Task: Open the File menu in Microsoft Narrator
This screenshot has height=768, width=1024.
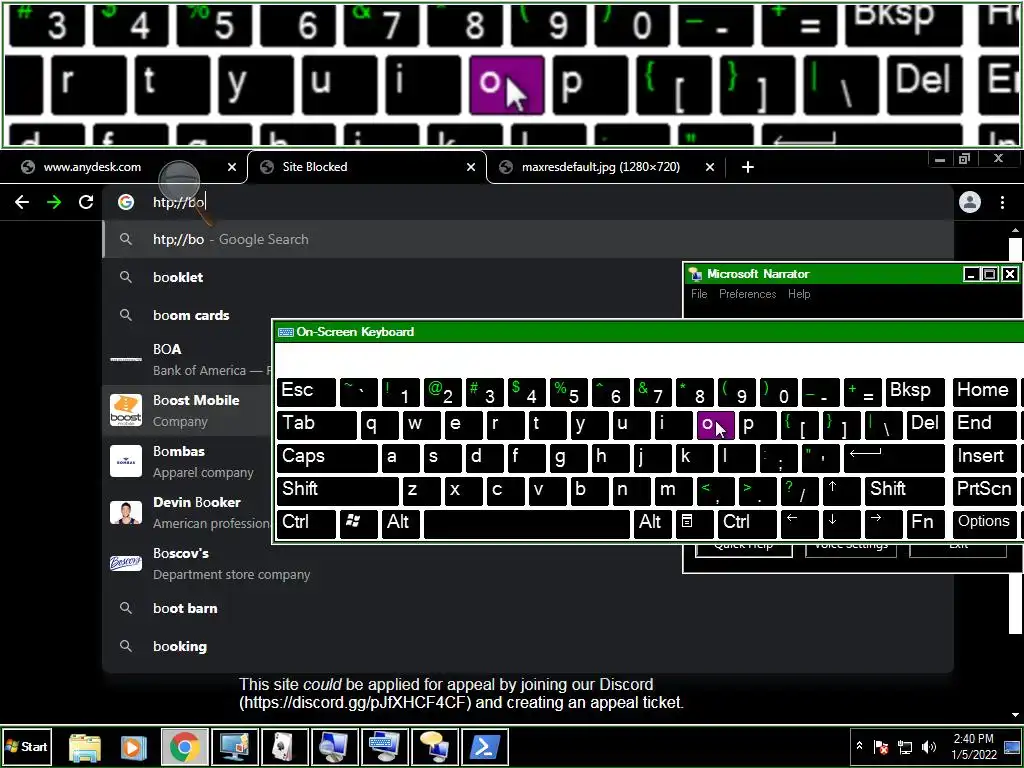Action: tap(699, 294)
